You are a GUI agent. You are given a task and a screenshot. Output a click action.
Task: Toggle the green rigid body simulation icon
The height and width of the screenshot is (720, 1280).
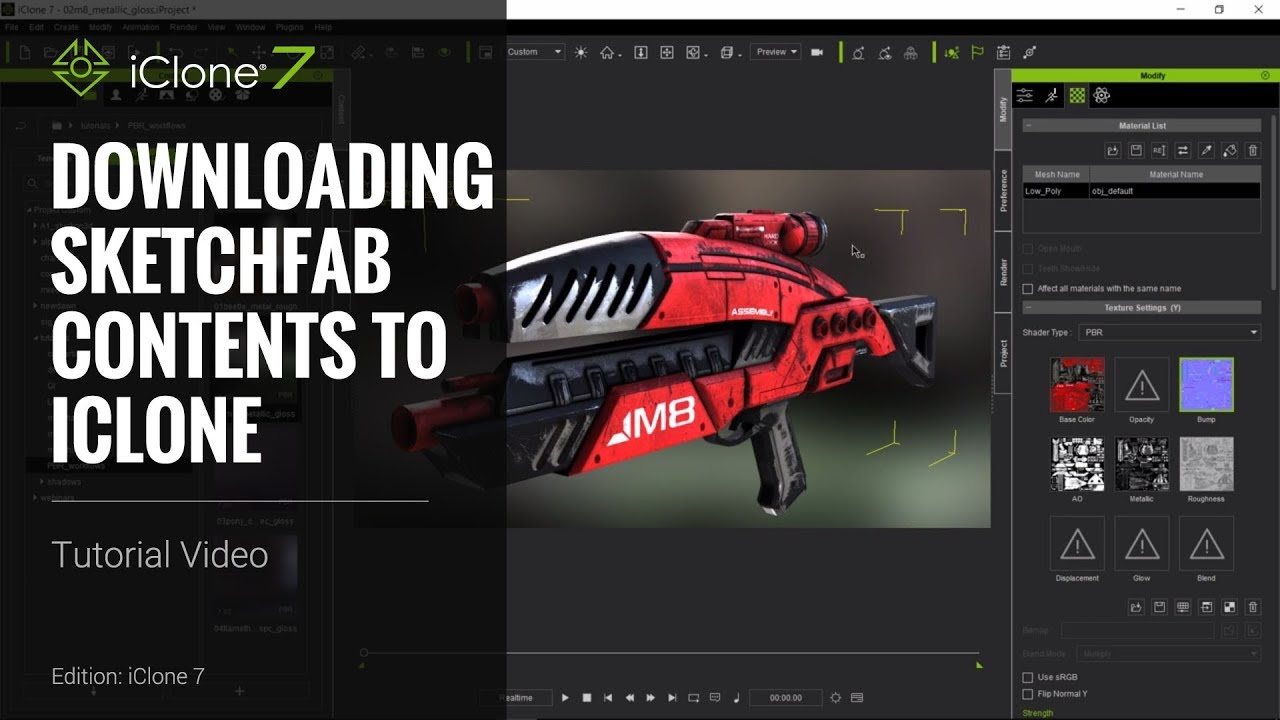(x=951, y=52)
